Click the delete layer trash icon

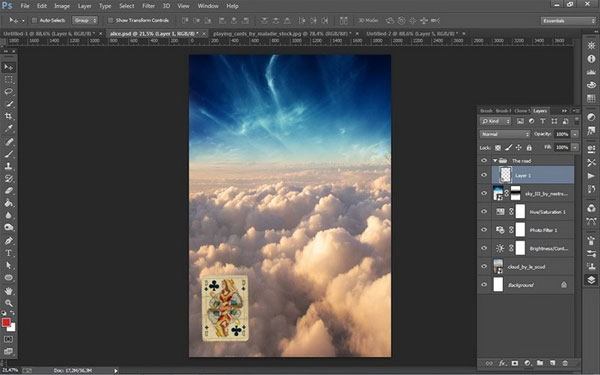click(565, 363)
